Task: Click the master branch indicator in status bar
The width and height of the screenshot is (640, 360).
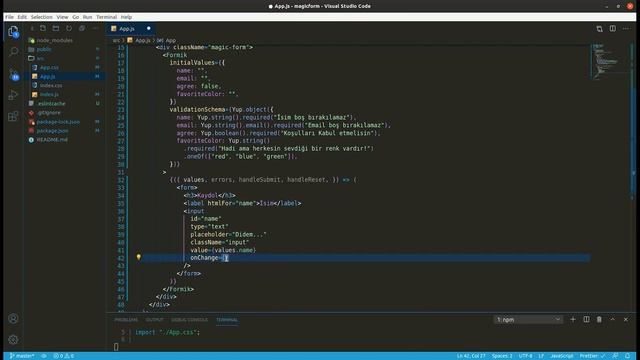Action: click(x=22, y=356)
